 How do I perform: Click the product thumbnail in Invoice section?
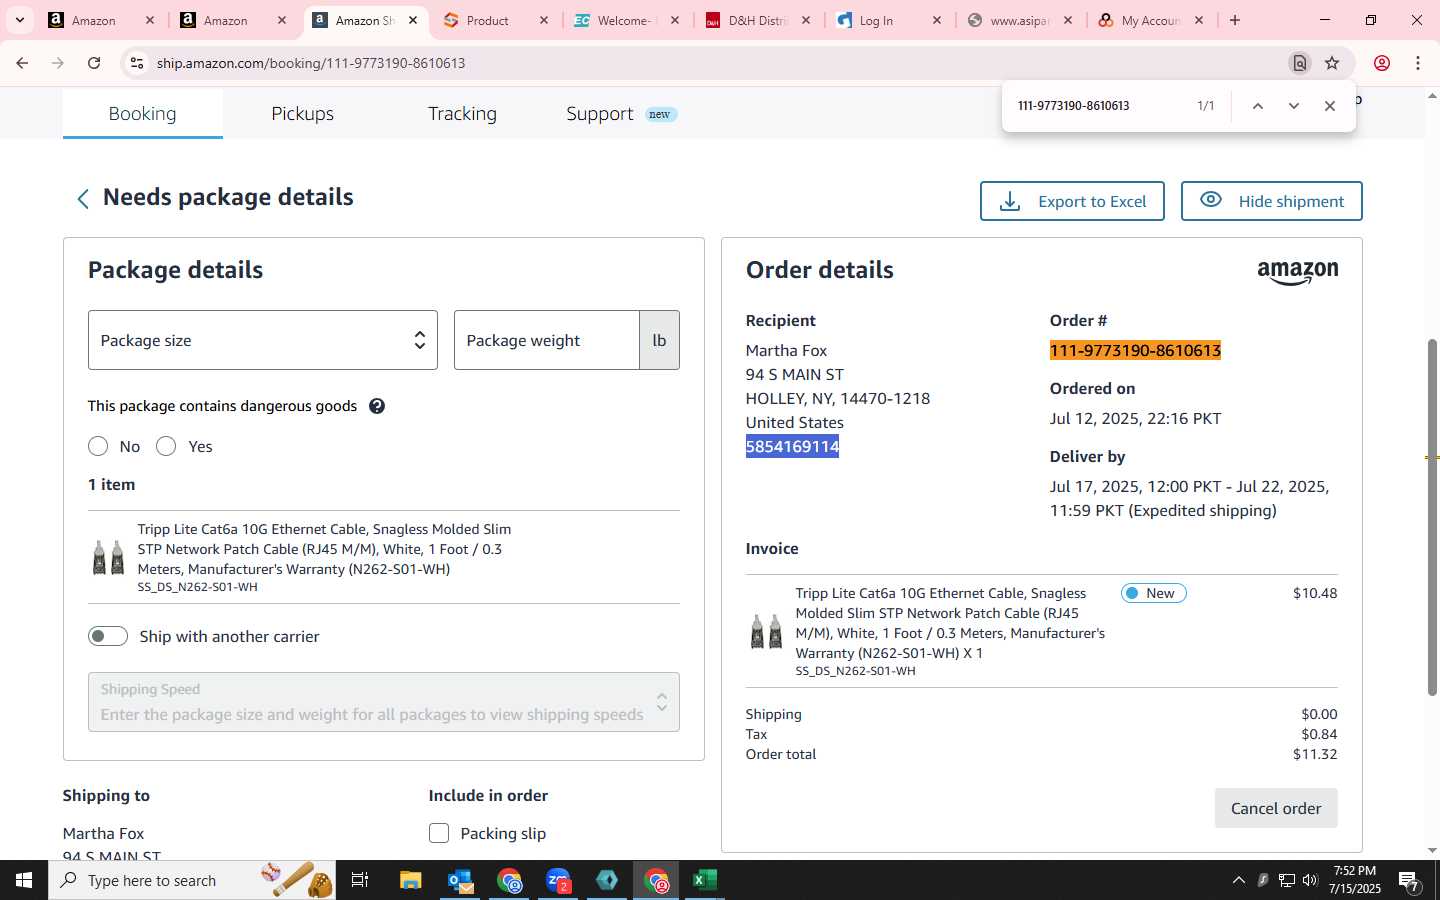(x=766, y=631)
